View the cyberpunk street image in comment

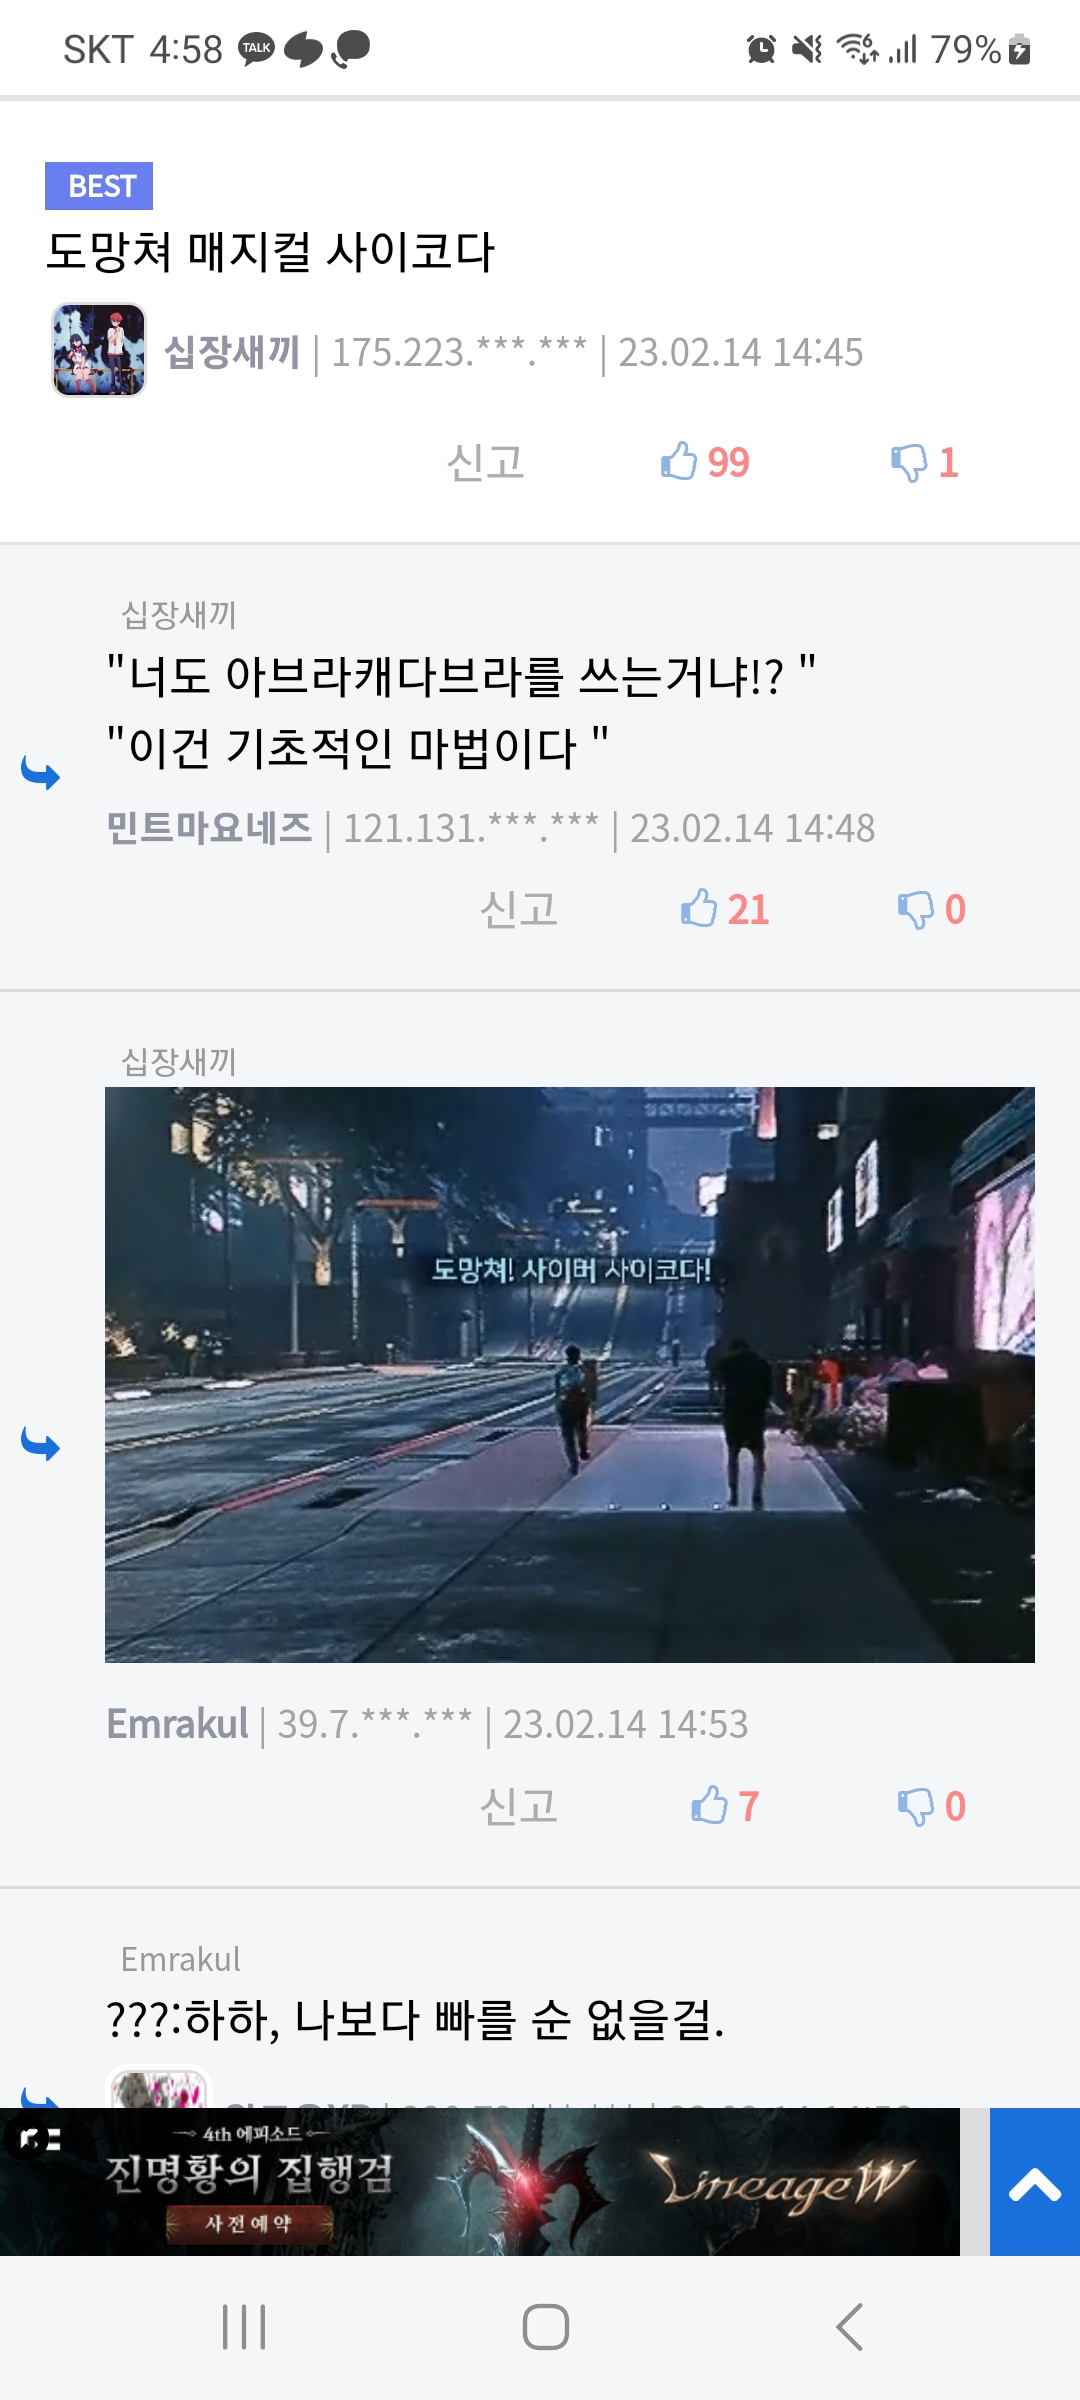coord(570,1375)
